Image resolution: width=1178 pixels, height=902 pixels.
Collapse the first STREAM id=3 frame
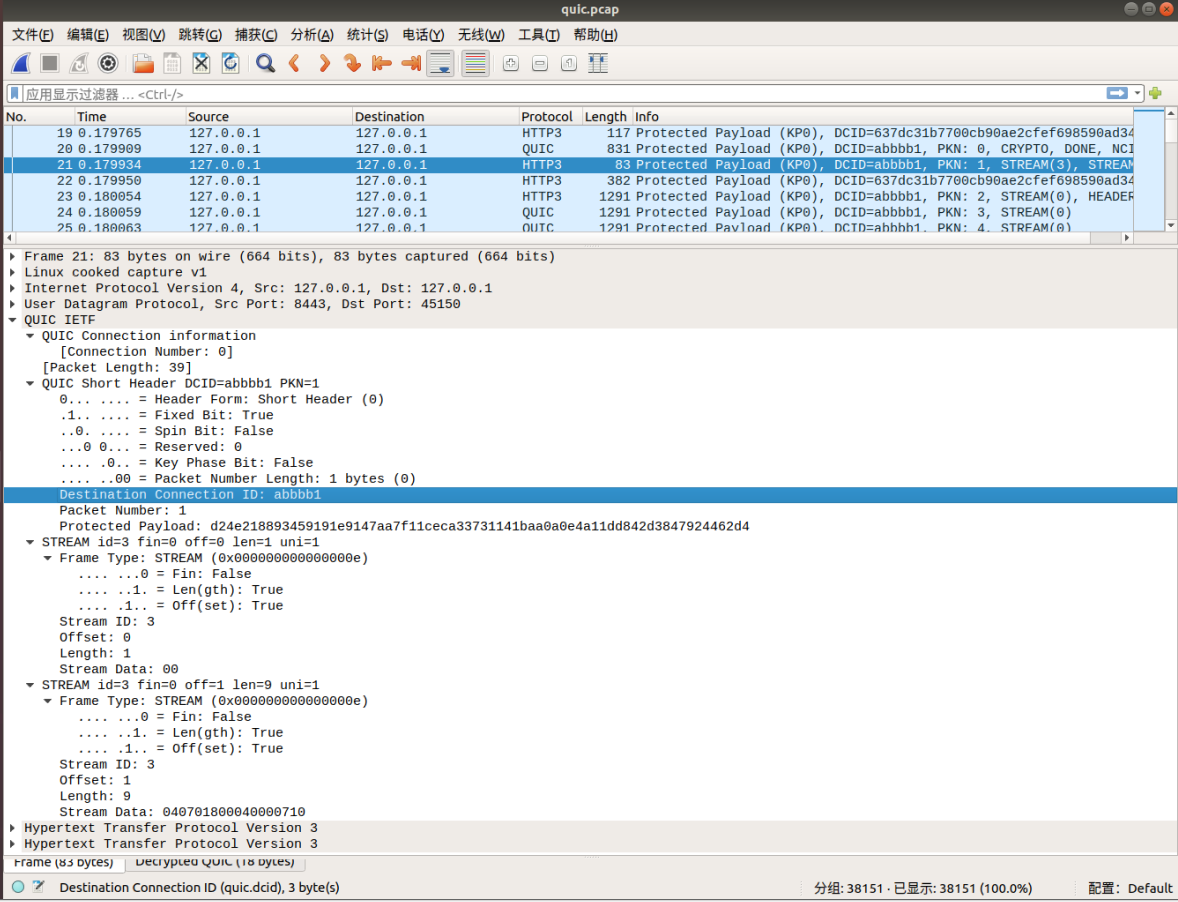pos(28,541)
